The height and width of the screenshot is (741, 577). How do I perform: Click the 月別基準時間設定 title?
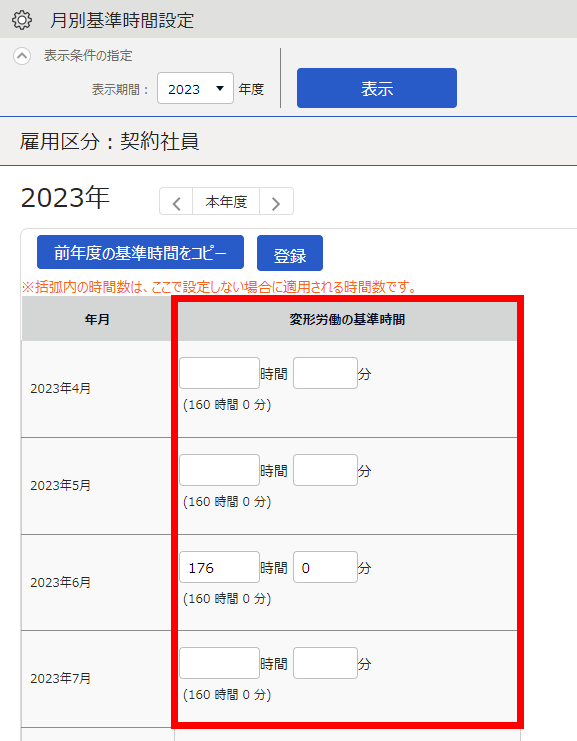(x=122, y=20)
